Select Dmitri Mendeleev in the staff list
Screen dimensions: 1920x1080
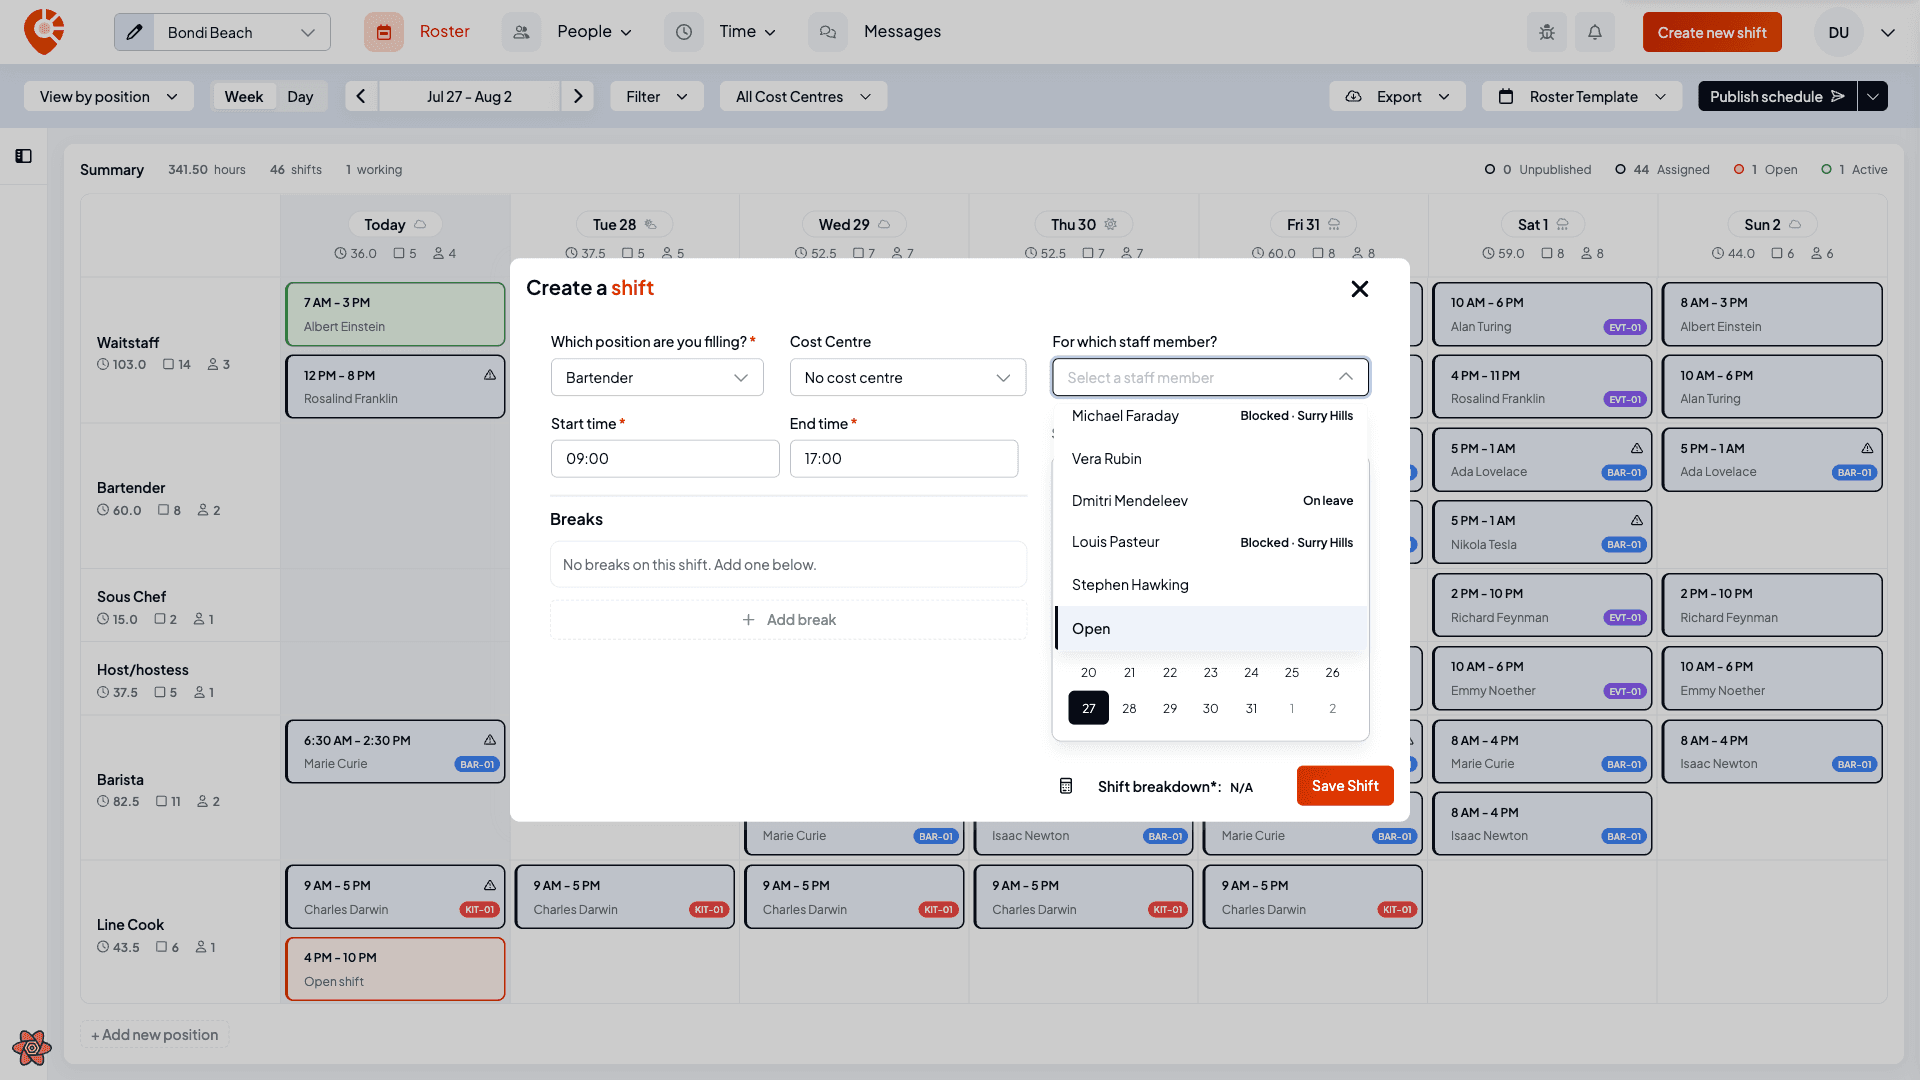tap(1211, 500)
